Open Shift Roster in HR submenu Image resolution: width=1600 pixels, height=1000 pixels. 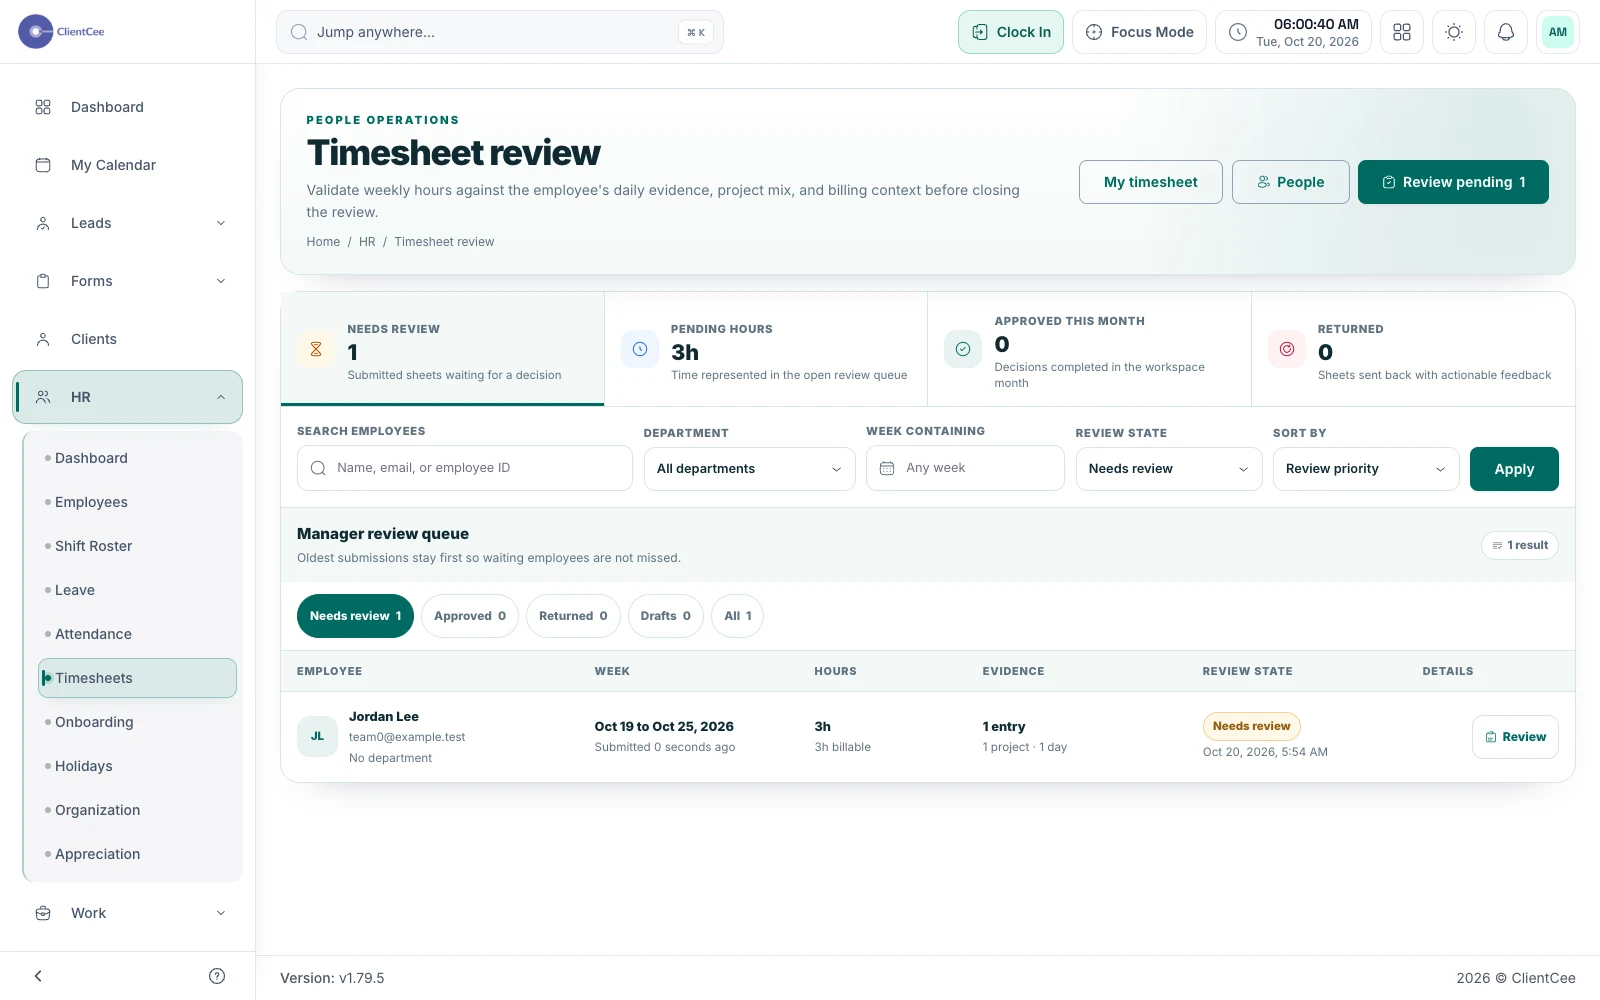pos(138,546)
